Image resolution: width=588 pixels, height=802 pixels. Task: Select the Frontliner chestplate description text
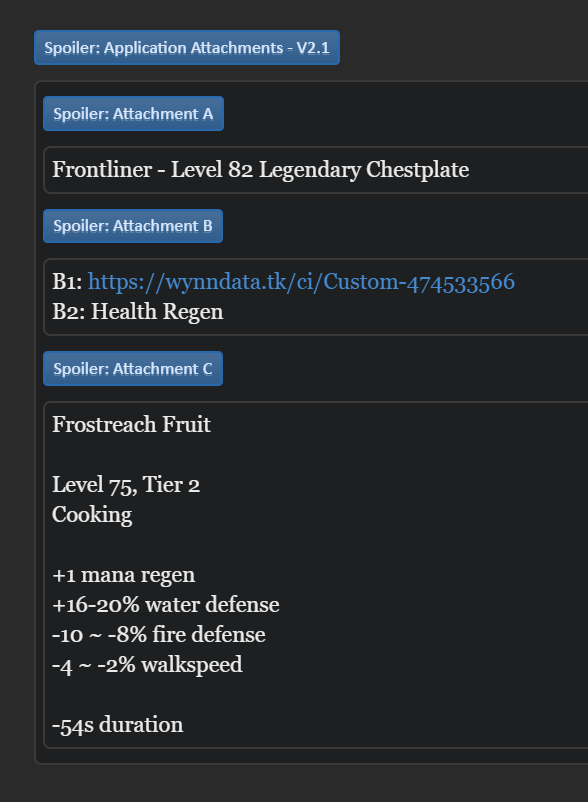point(260,170)
